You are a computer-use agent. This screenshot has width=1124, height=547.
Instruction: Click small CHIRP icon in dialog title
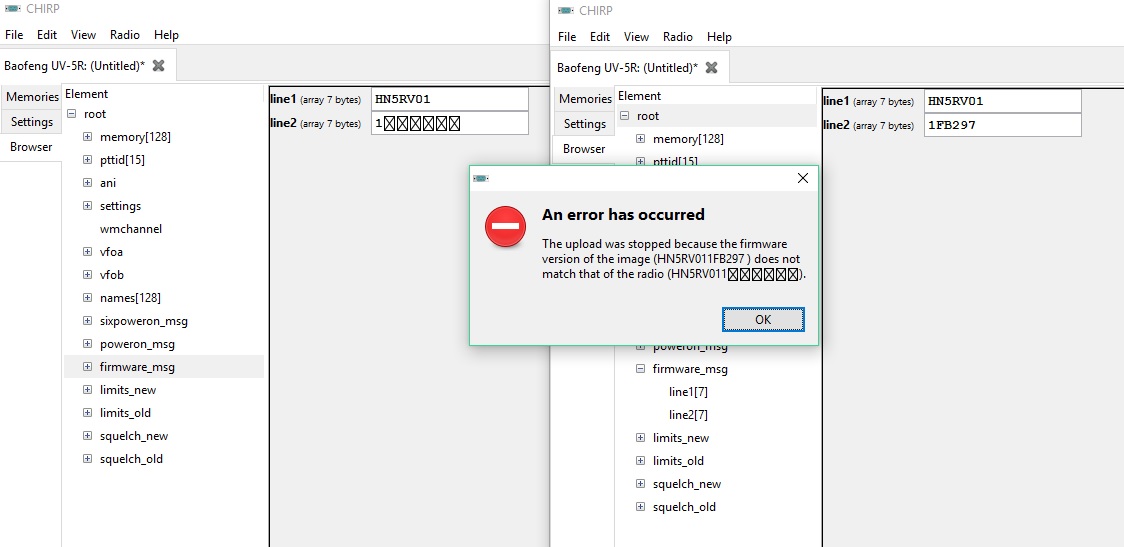pos(481,179)
